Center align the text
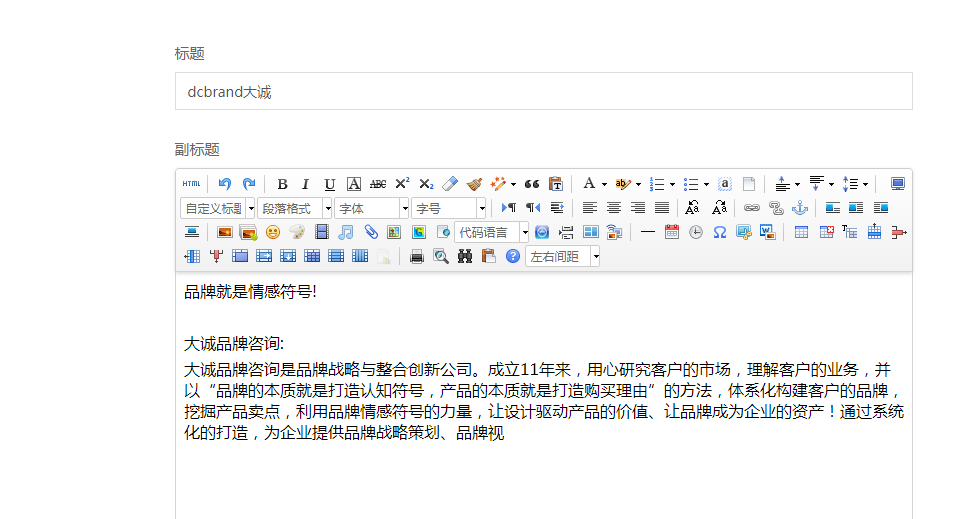The width and height of the screenshot is (967, 519). (614, 208)
